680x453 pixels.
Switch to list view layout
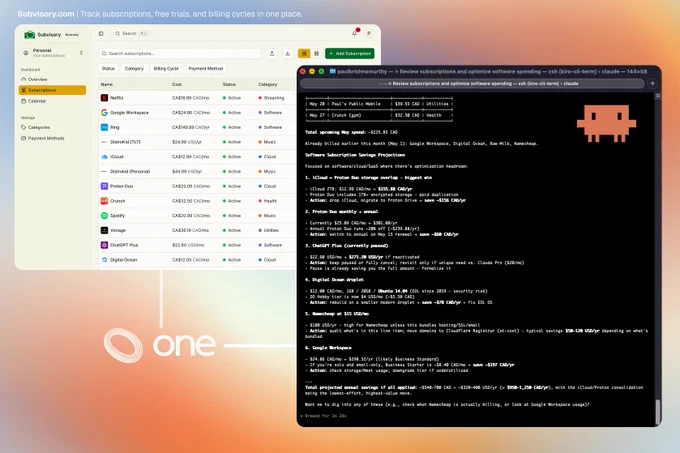tap(304, 53)
